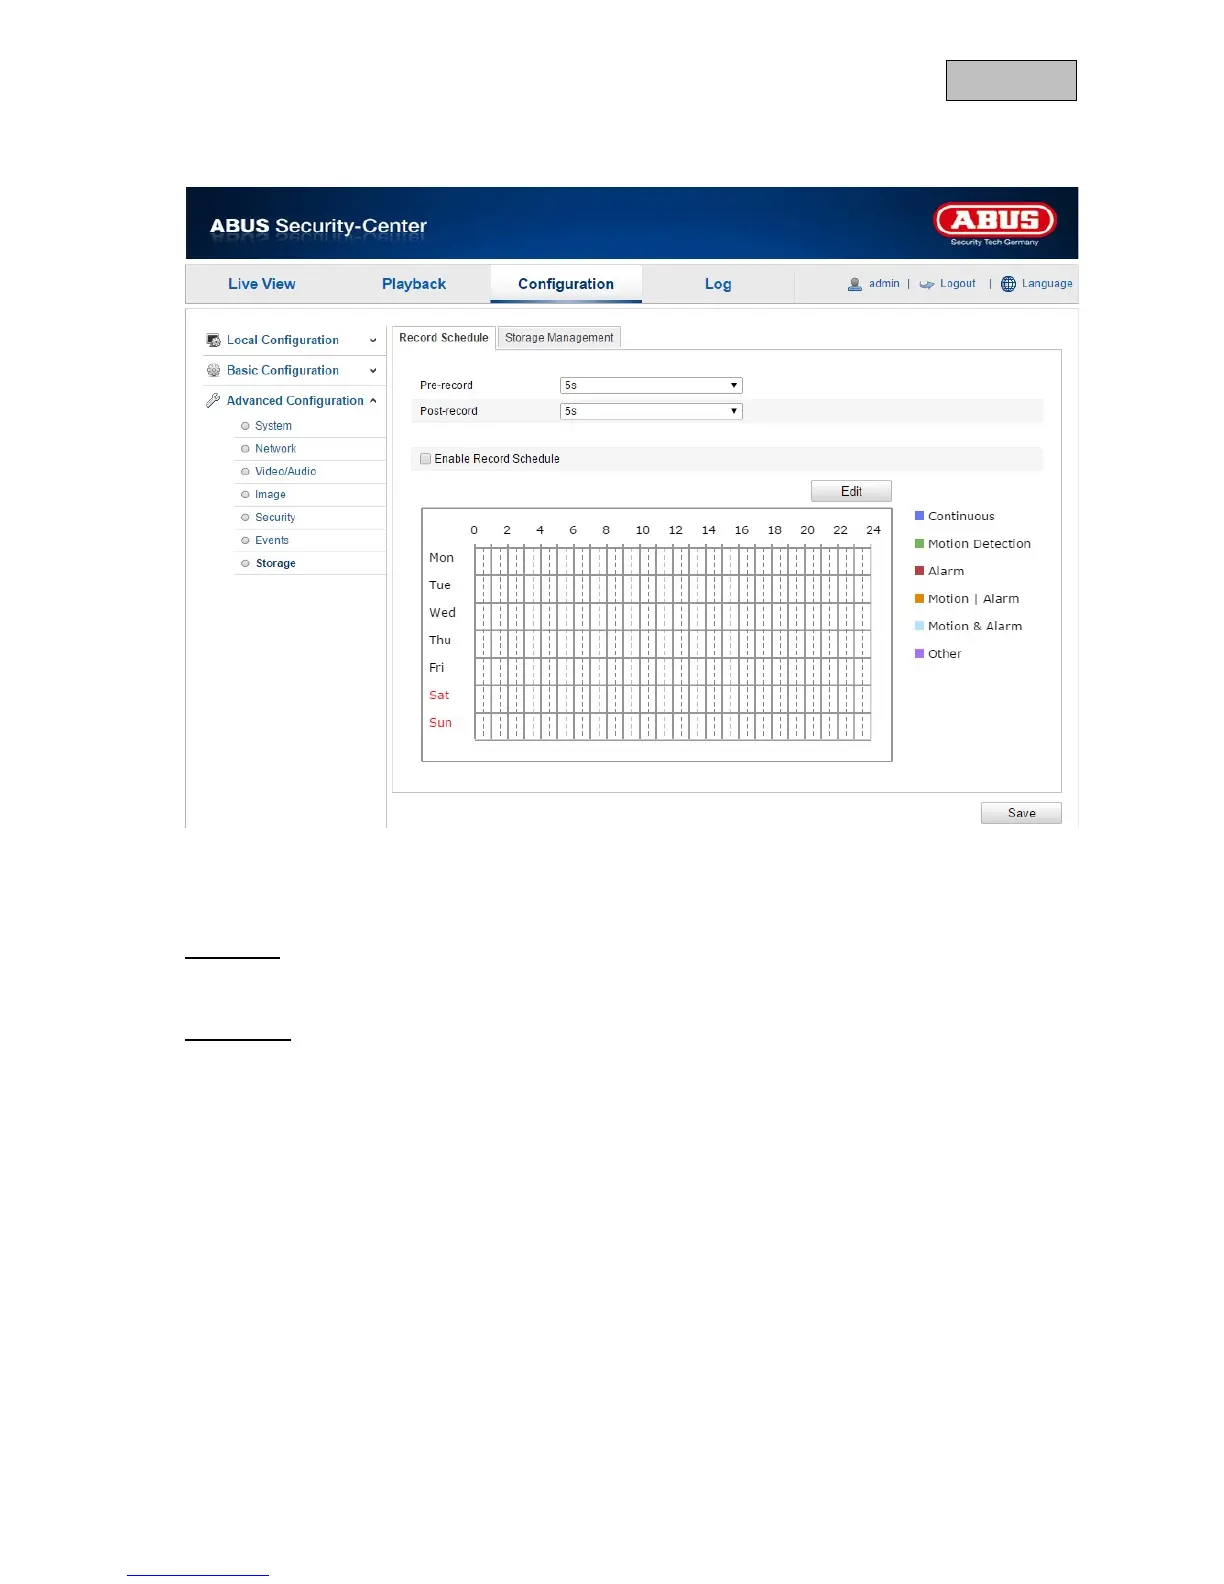Click the 'Post-record' label text

pyautogui.click(x=449, y=411)
